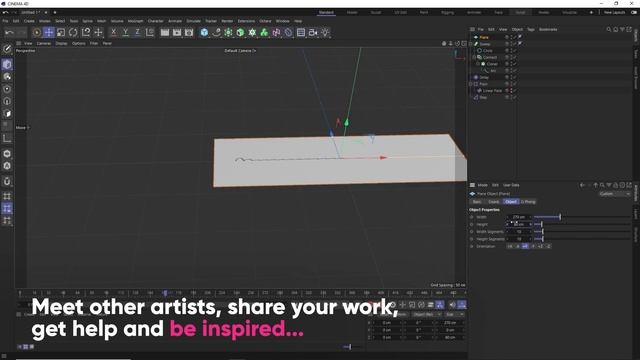Click the Model mode icon in left palette
This screenshot has height=360, width=640.
pos(7,64)
